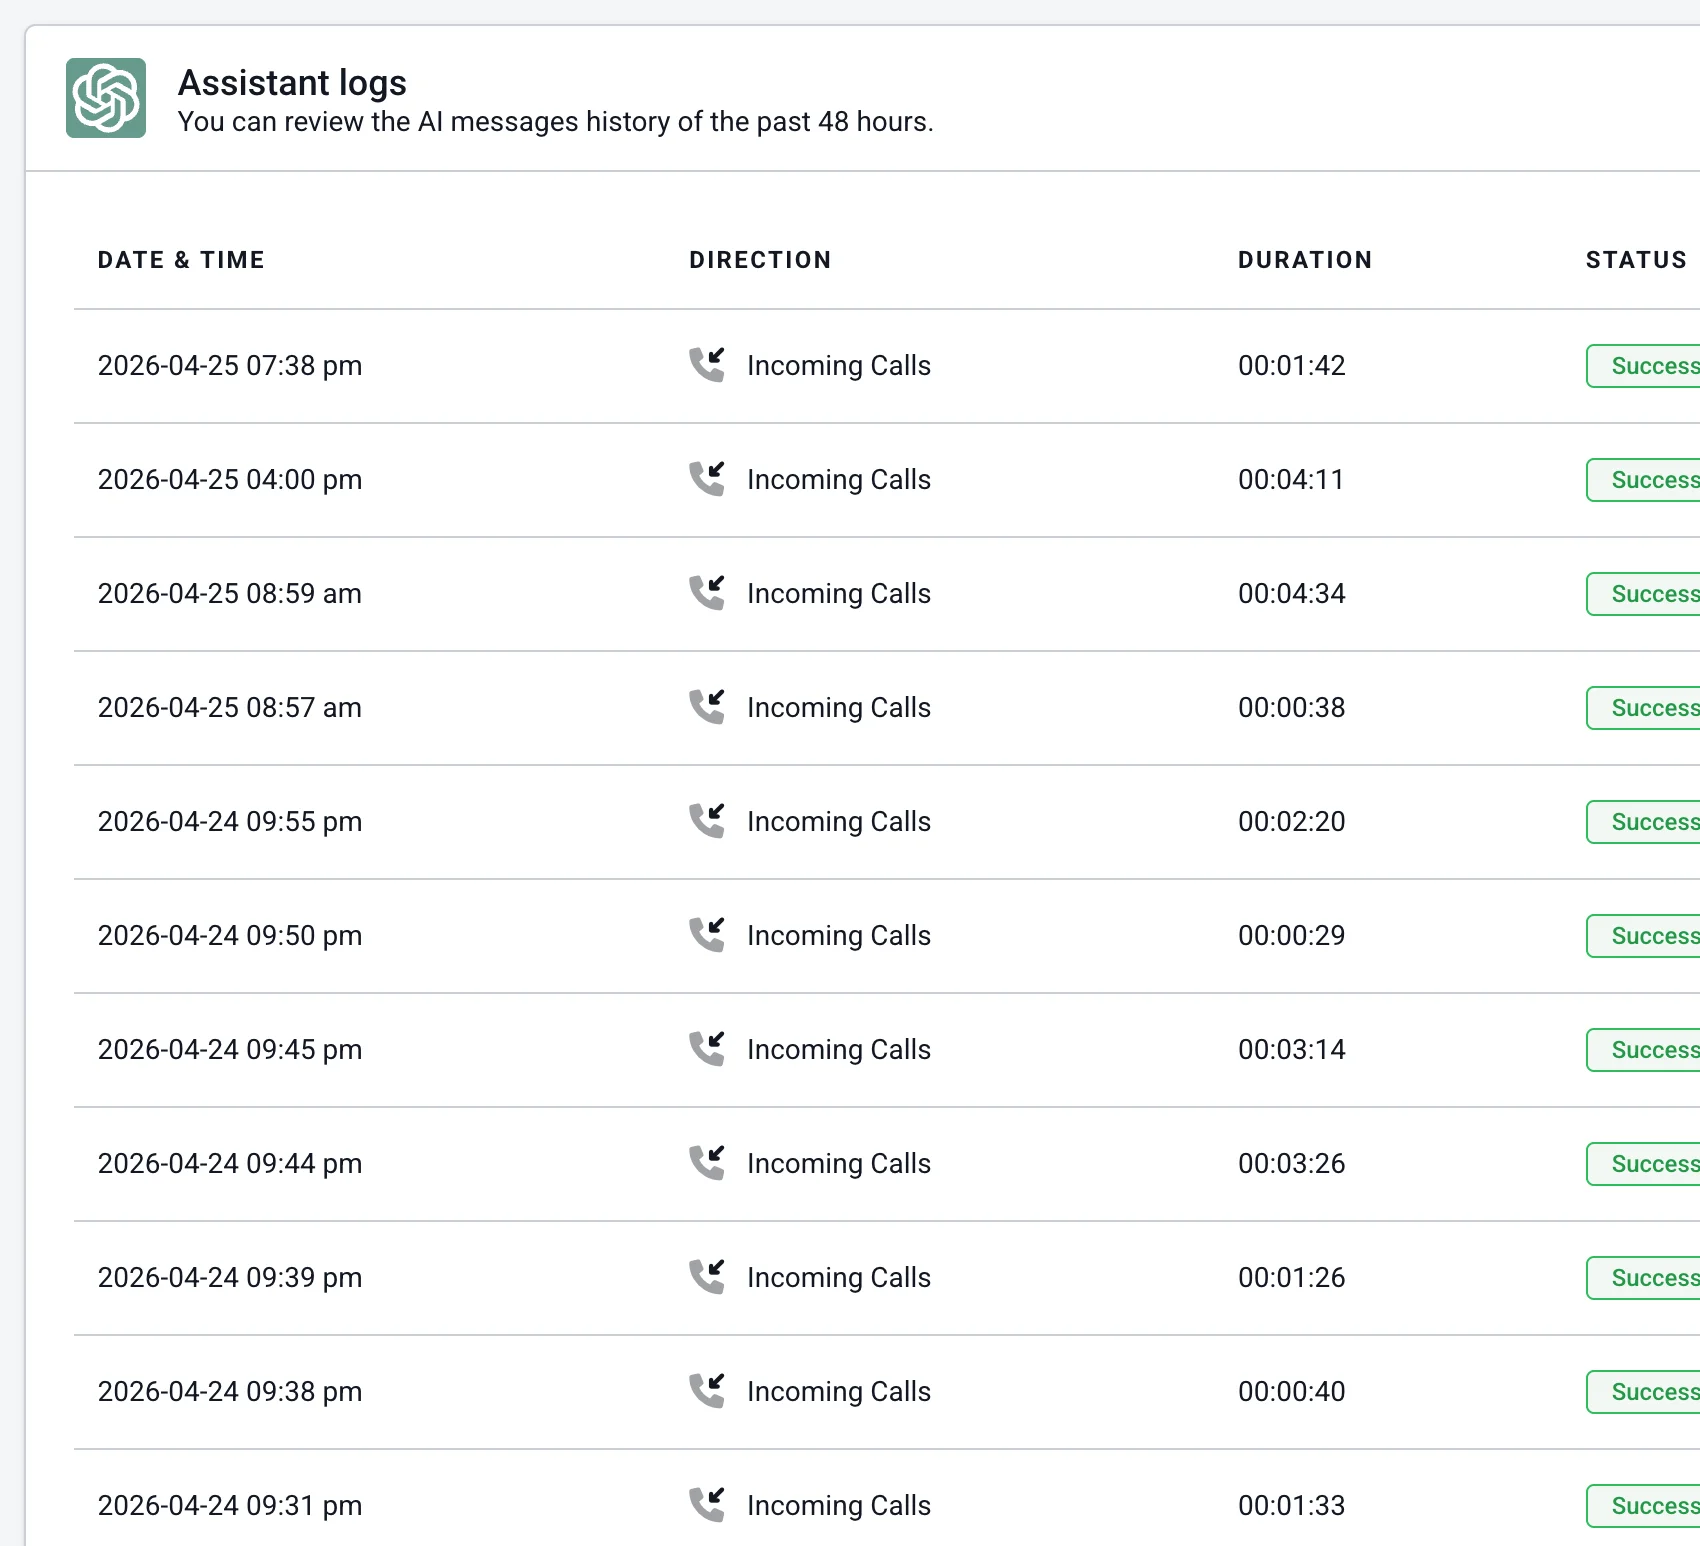Click Success badge for 09:31 pm call
Screen dimensions: 1700x1546
pos(1644,1506)
